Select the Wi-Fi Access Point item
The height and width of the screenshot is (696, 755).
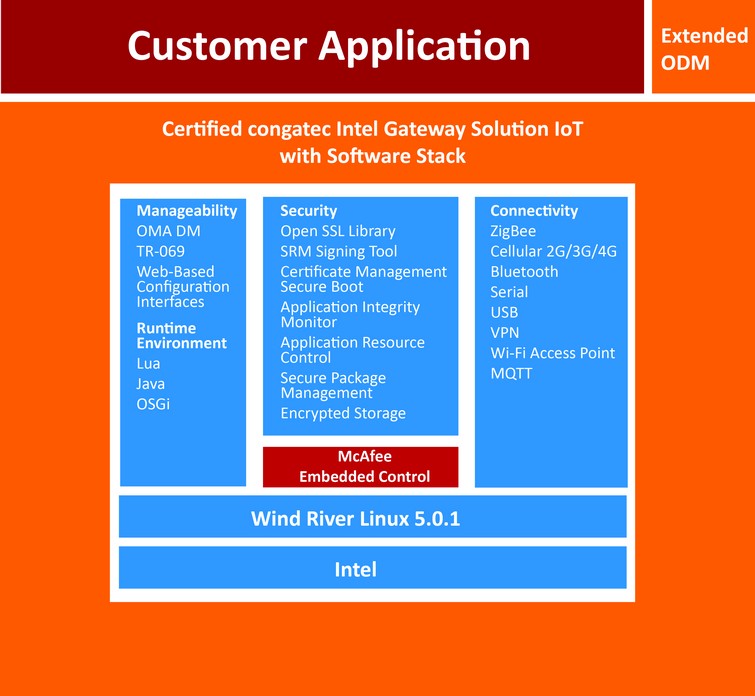552,353
